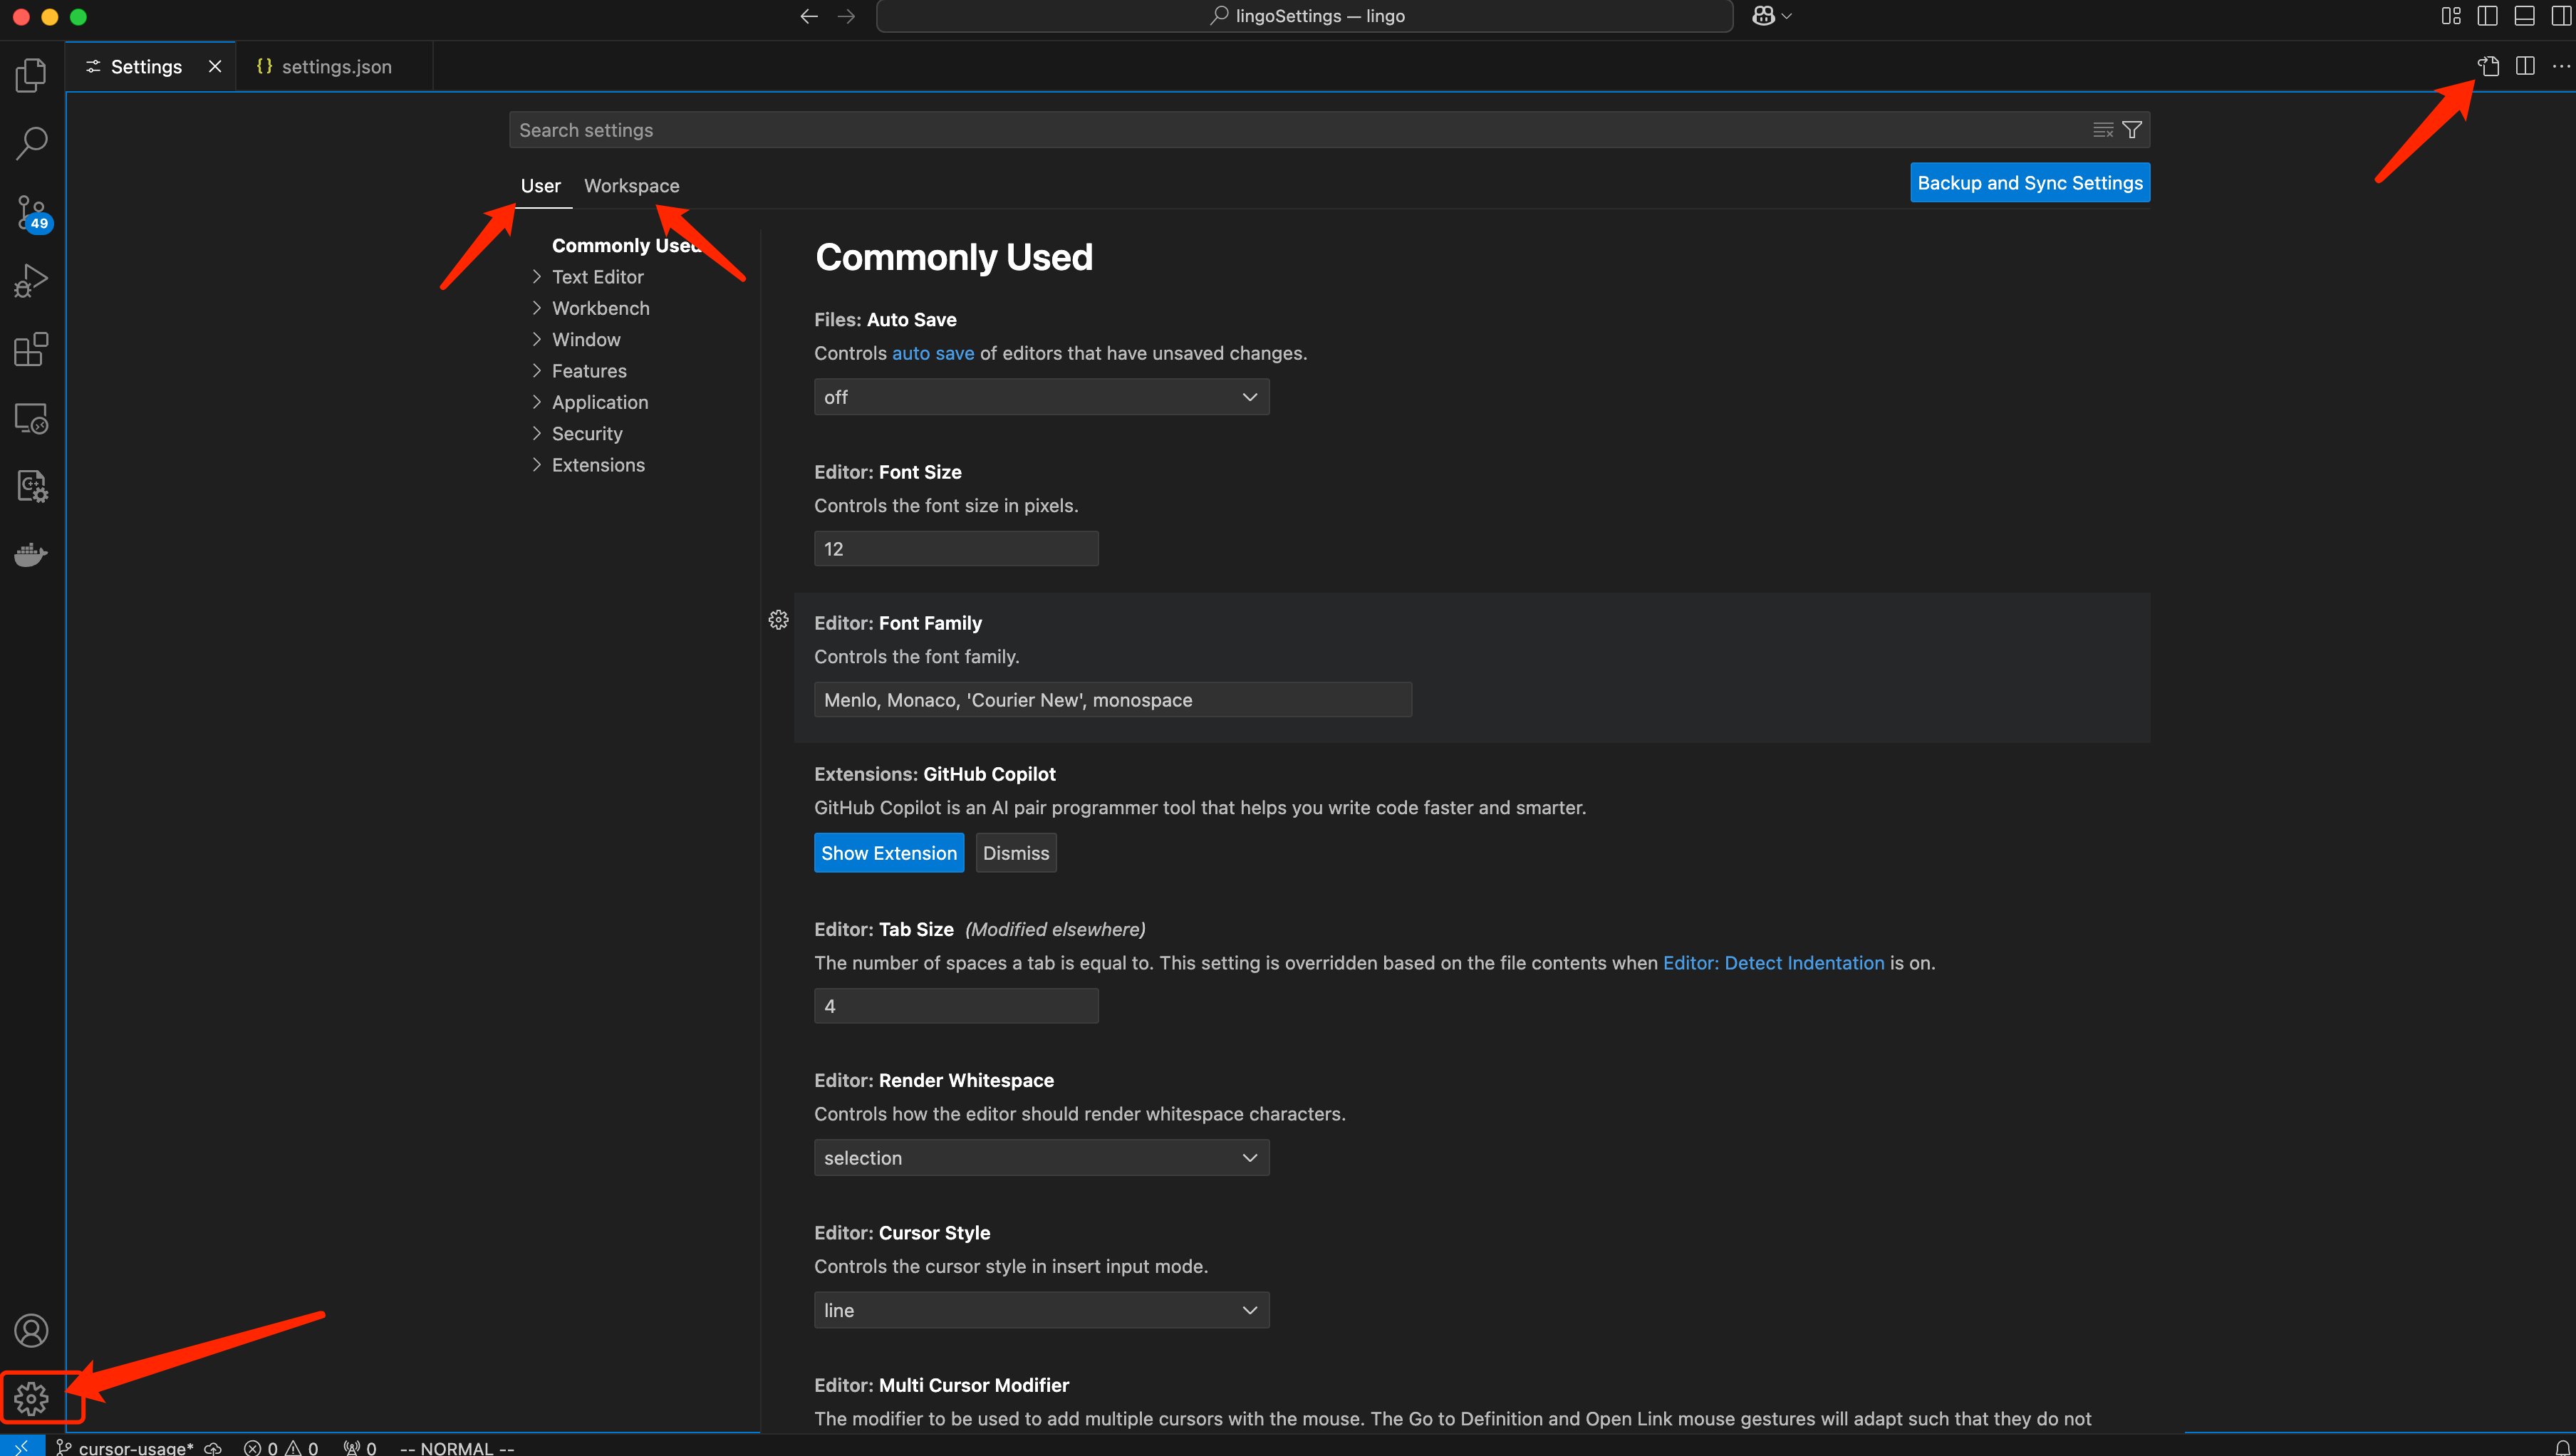Open the notifications bell in status bar
The width and height of the screenshot is (2576, 1456).
point(2562,1447)
